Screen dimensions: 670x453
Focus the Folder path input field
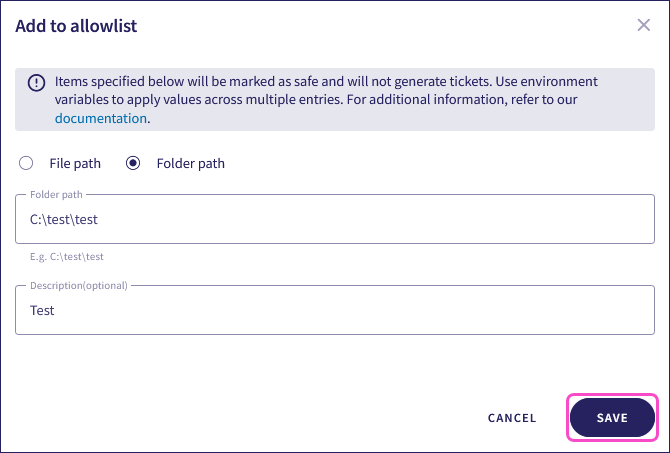(334, 219)
